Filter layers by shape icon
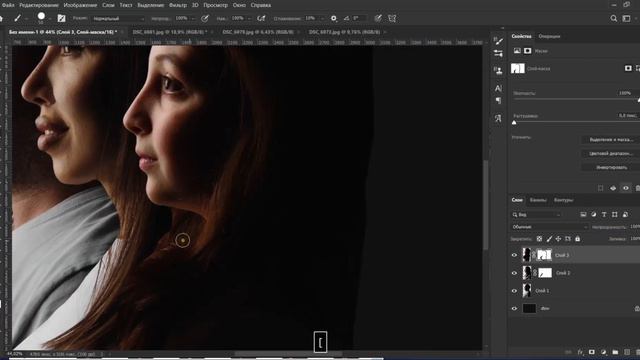This screenshot has height=360, width=640. coord(615,215)
